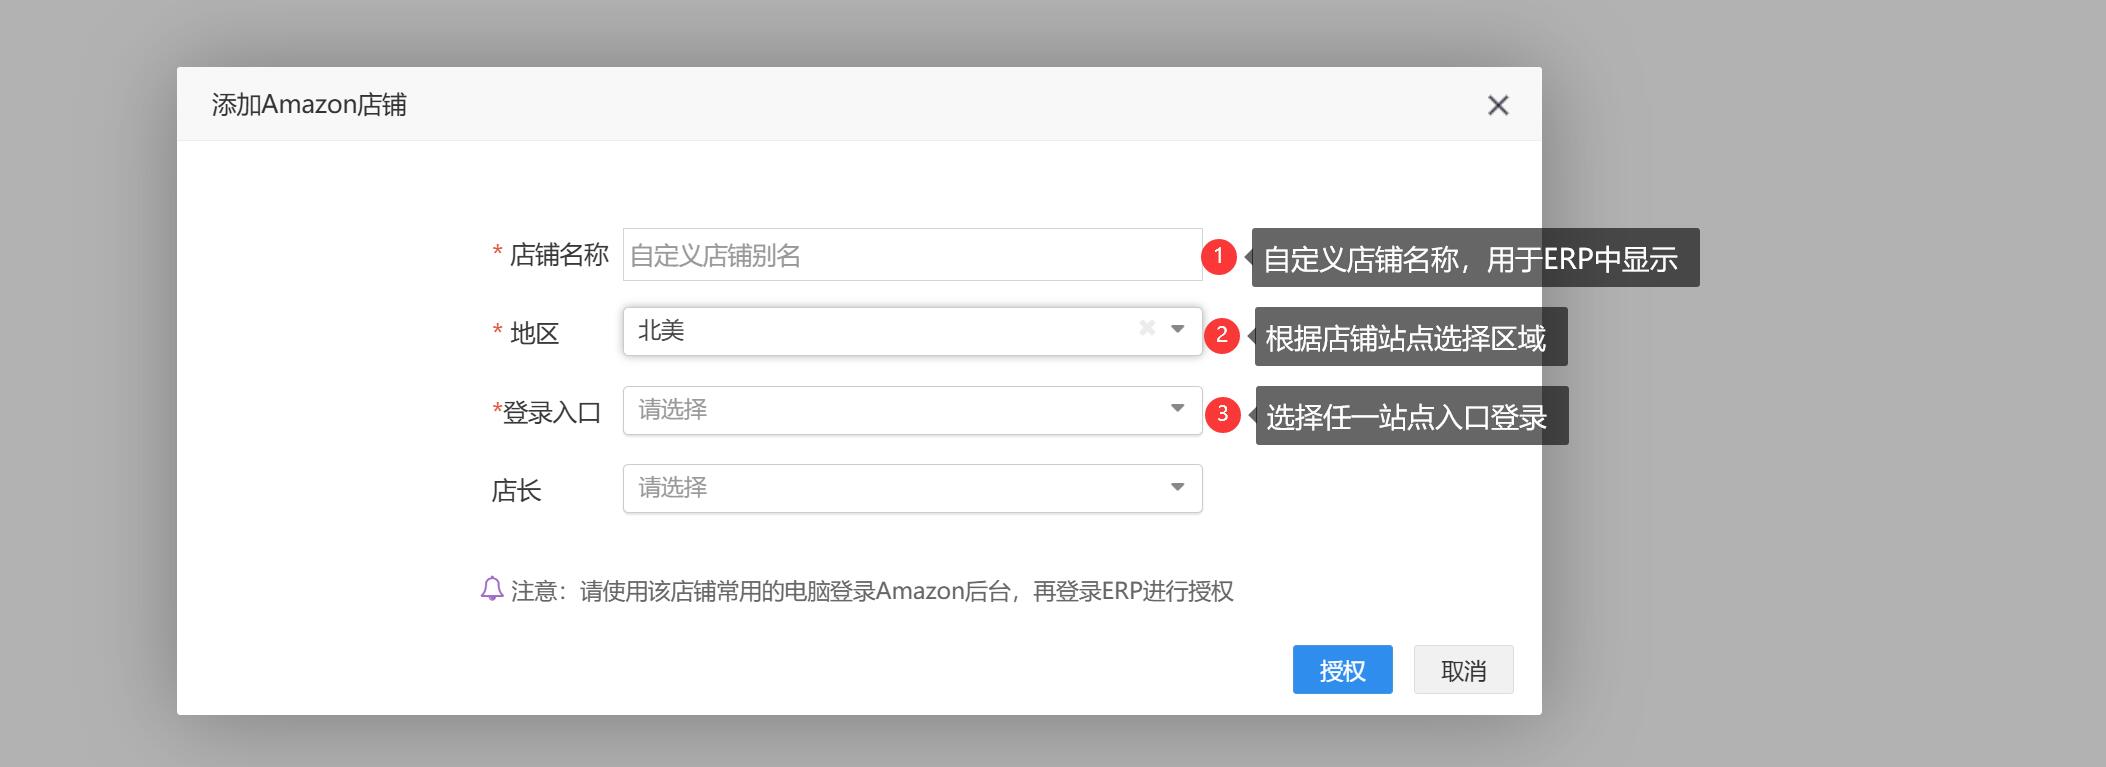Viewport: 2106px width, 767px height.
Task: Click the arrow icon of the 登录入口 dropdown
Action: [1177, 408]
